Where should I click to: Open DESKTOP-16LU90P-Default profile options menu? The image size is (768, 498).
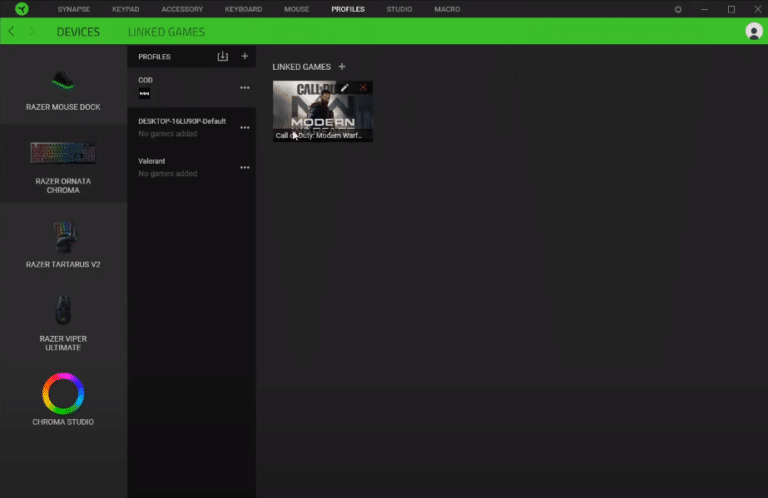click(244, 127)
